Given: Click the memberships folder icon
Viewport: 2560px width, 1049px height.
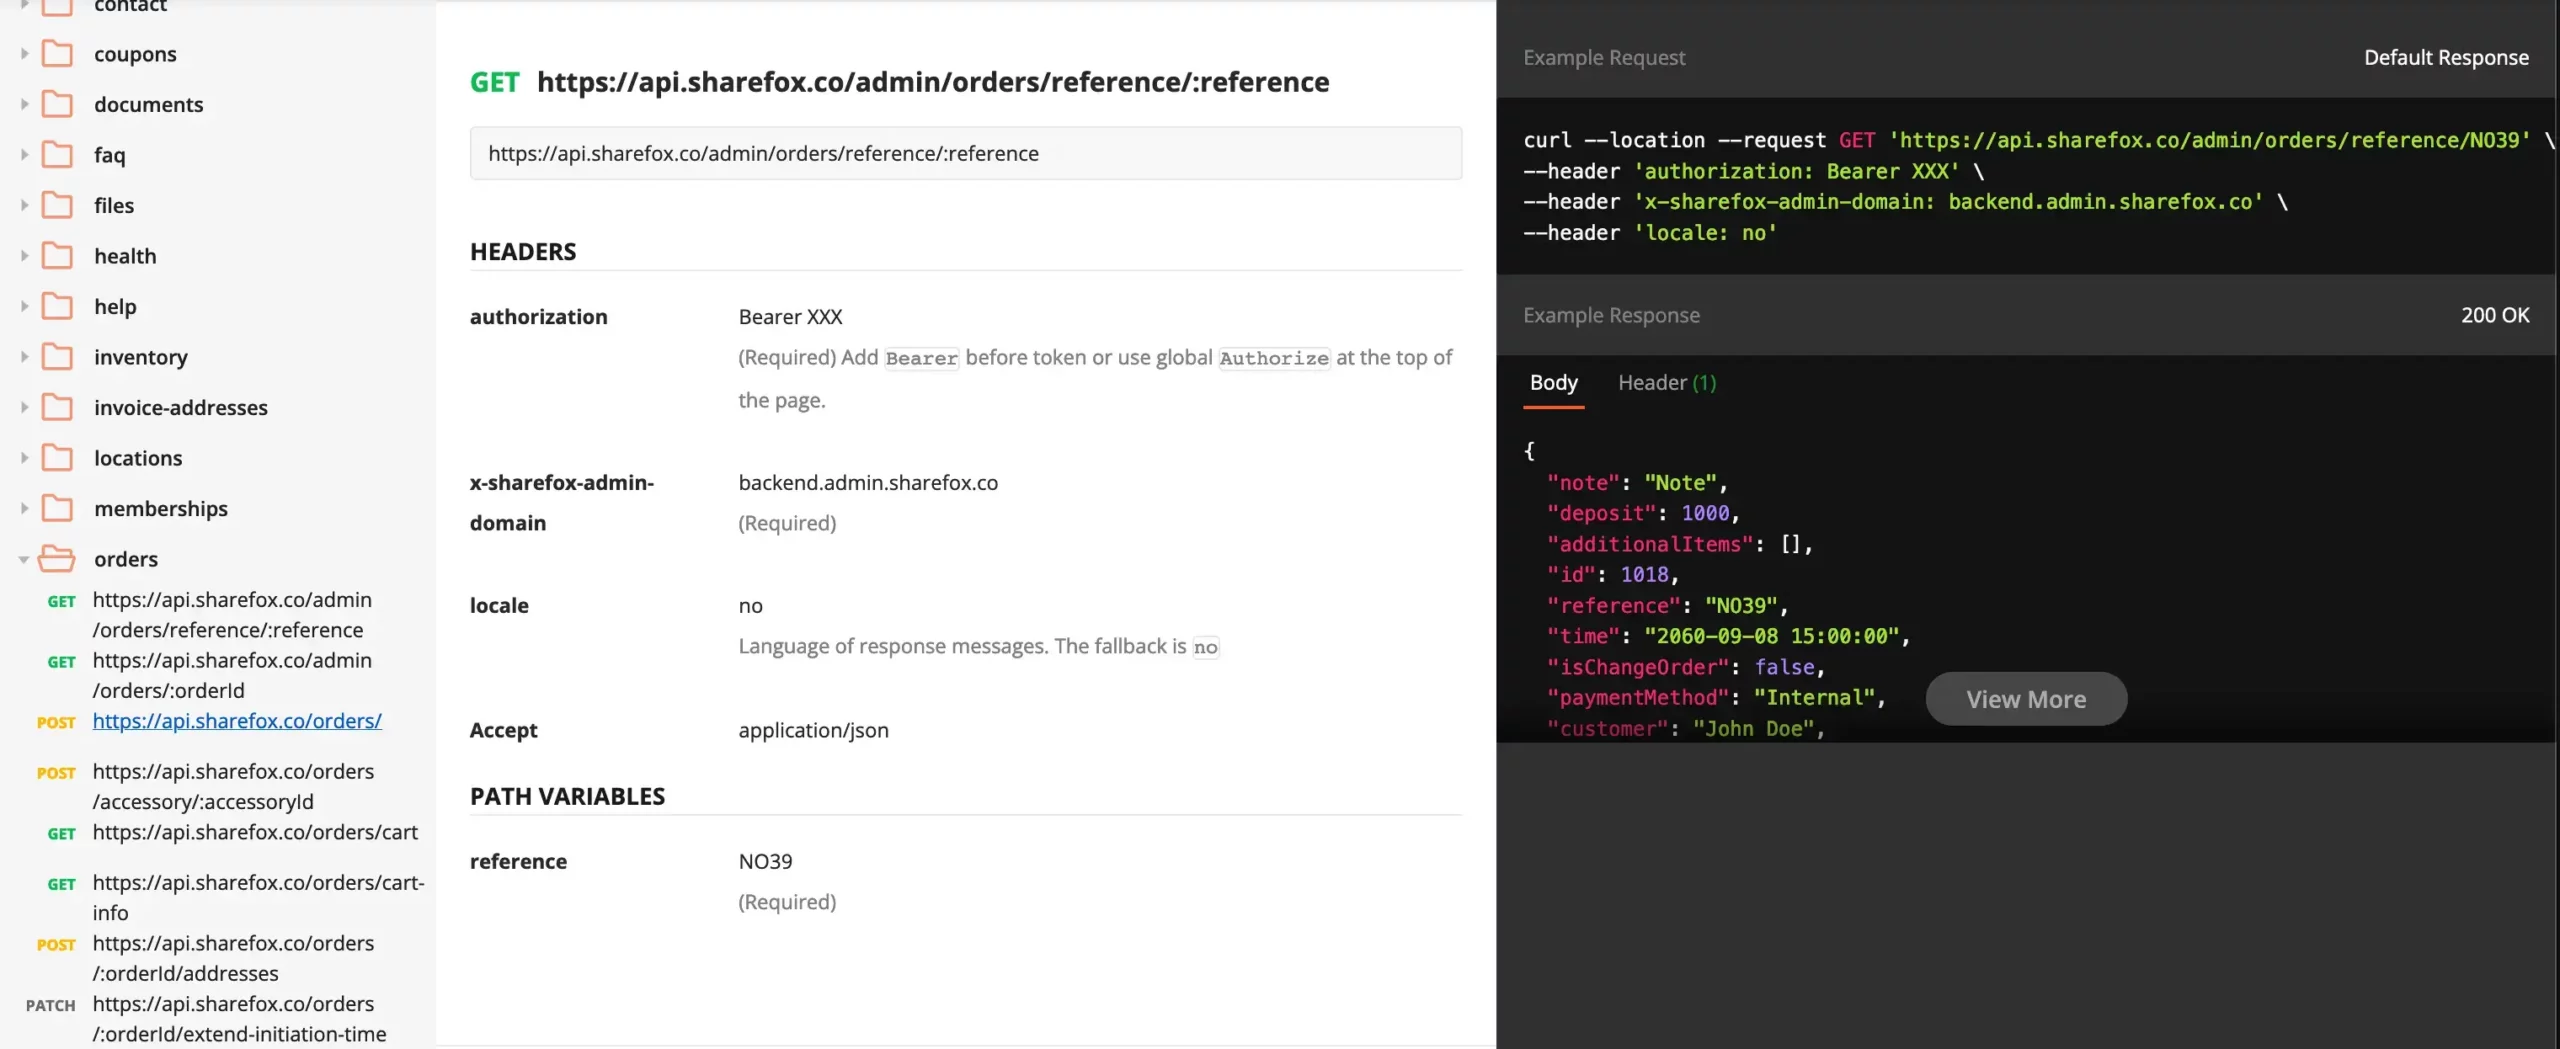Looking at the screenshot, I should click(57, 508).
